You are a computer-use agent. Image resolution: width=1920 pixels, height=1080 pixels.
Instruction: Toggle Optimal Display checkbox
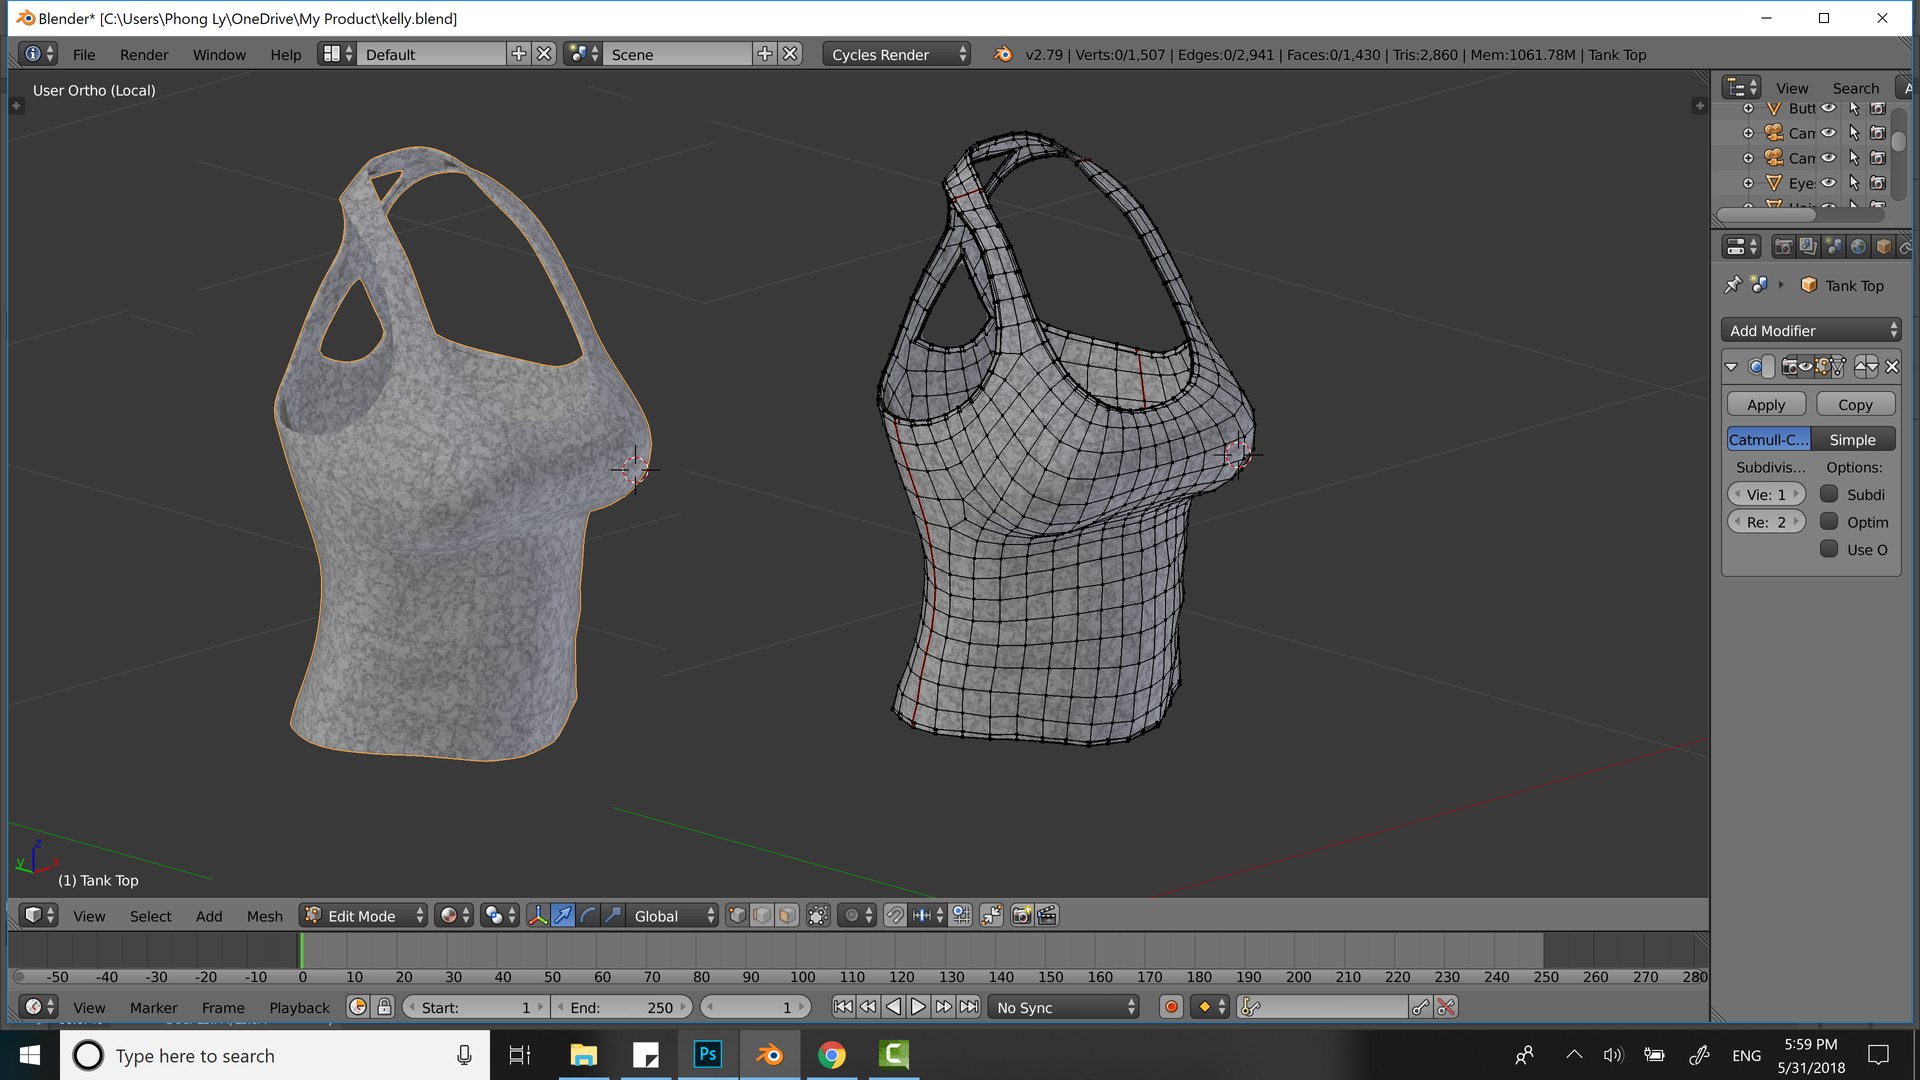click(x=1829, y=522)
